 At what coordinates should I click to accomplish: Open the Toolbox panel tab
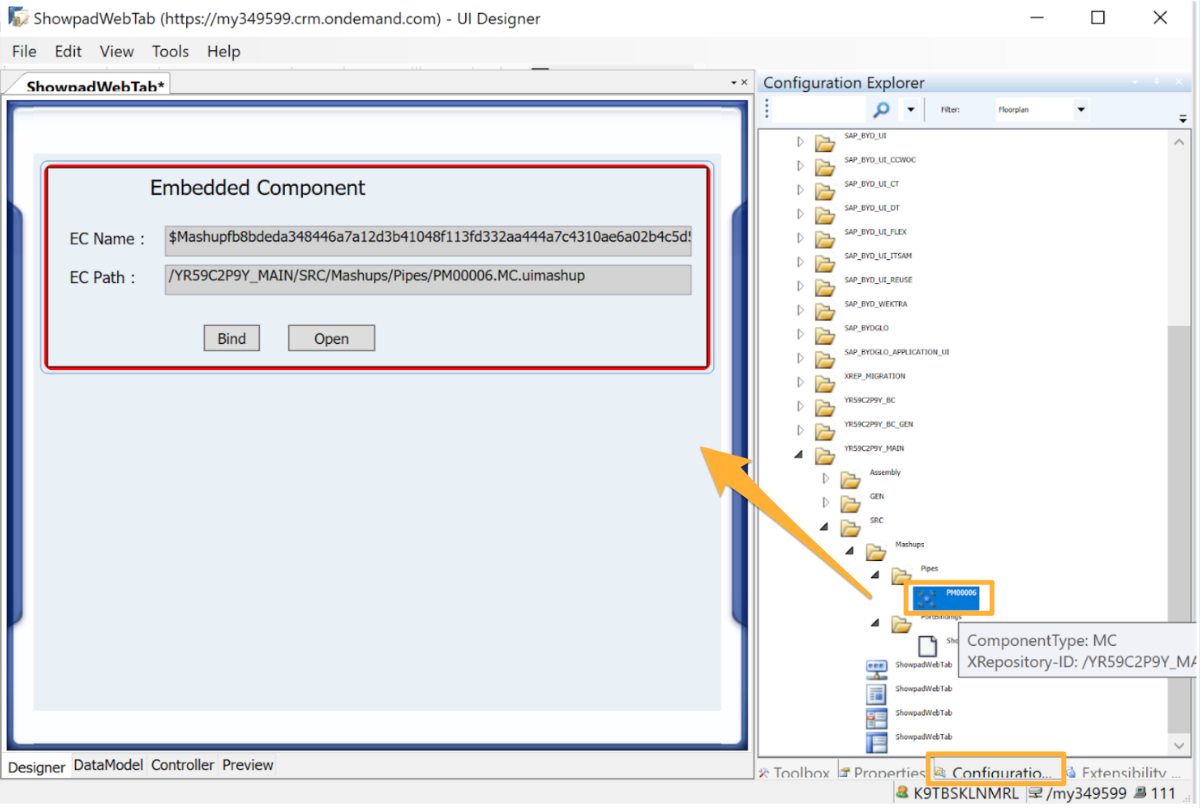click(795, 773)
